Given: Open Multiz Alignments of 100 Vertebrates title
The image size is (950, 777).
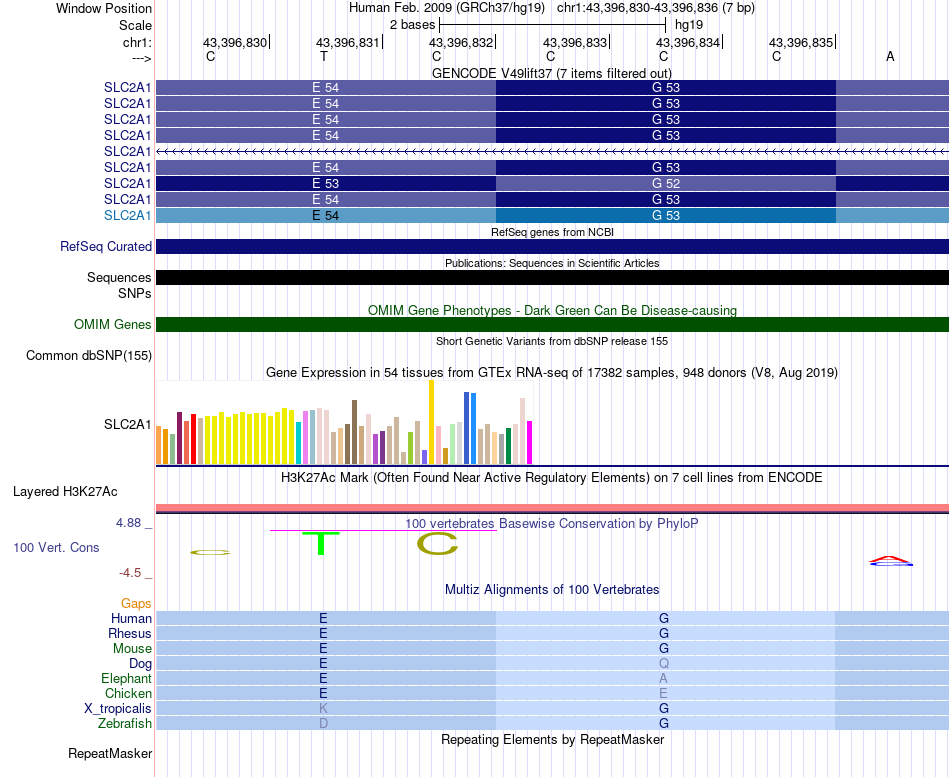Looking at the screenshot, I should [x=552, y=590].
